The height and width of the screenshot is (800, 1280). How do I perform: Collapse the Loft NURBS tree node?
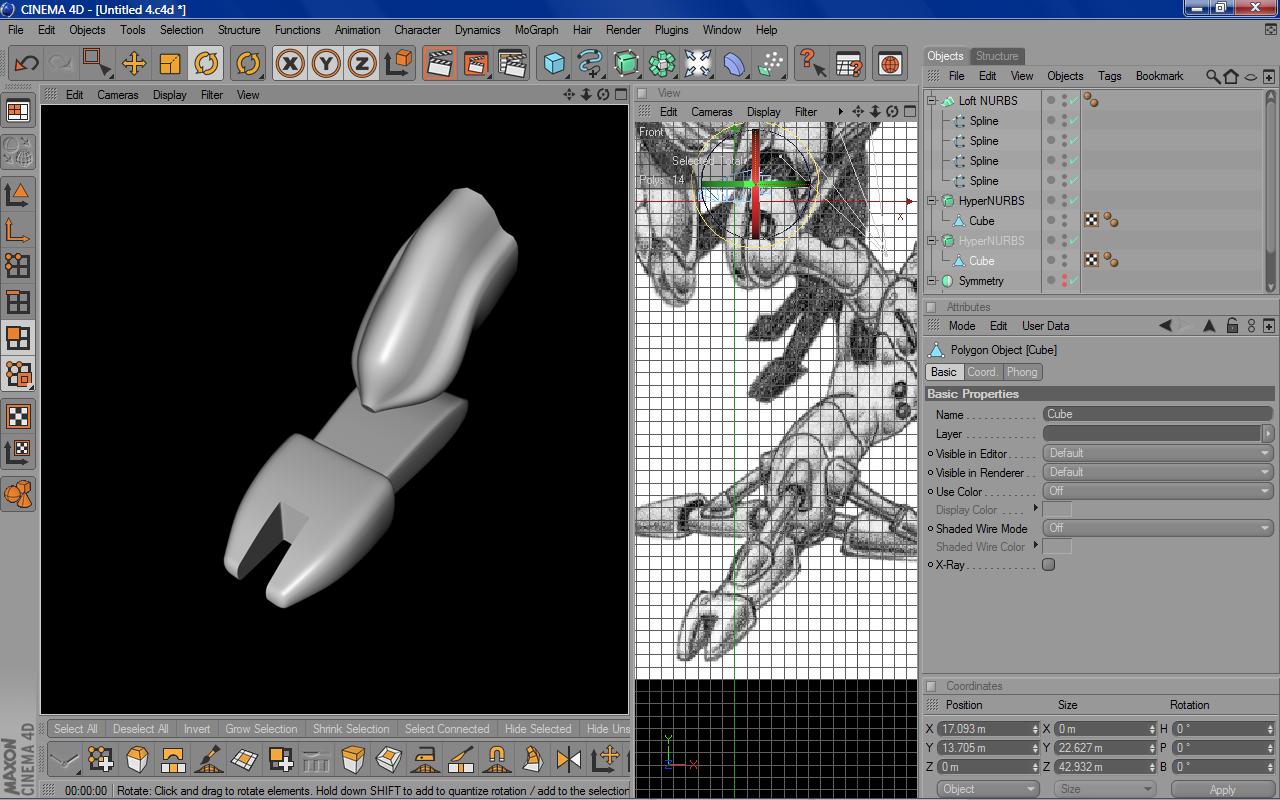click(932, 101)
